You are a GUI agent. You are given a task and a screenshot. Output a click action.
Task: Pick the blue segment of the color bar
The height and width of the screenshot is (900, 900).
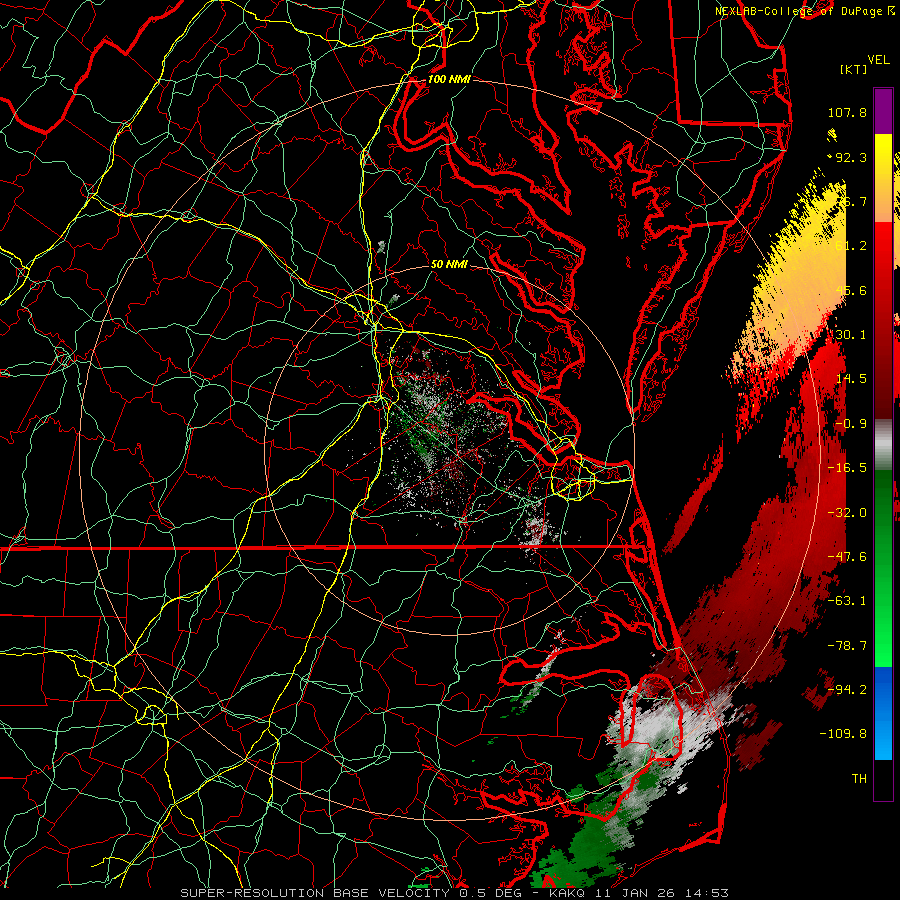883,713
